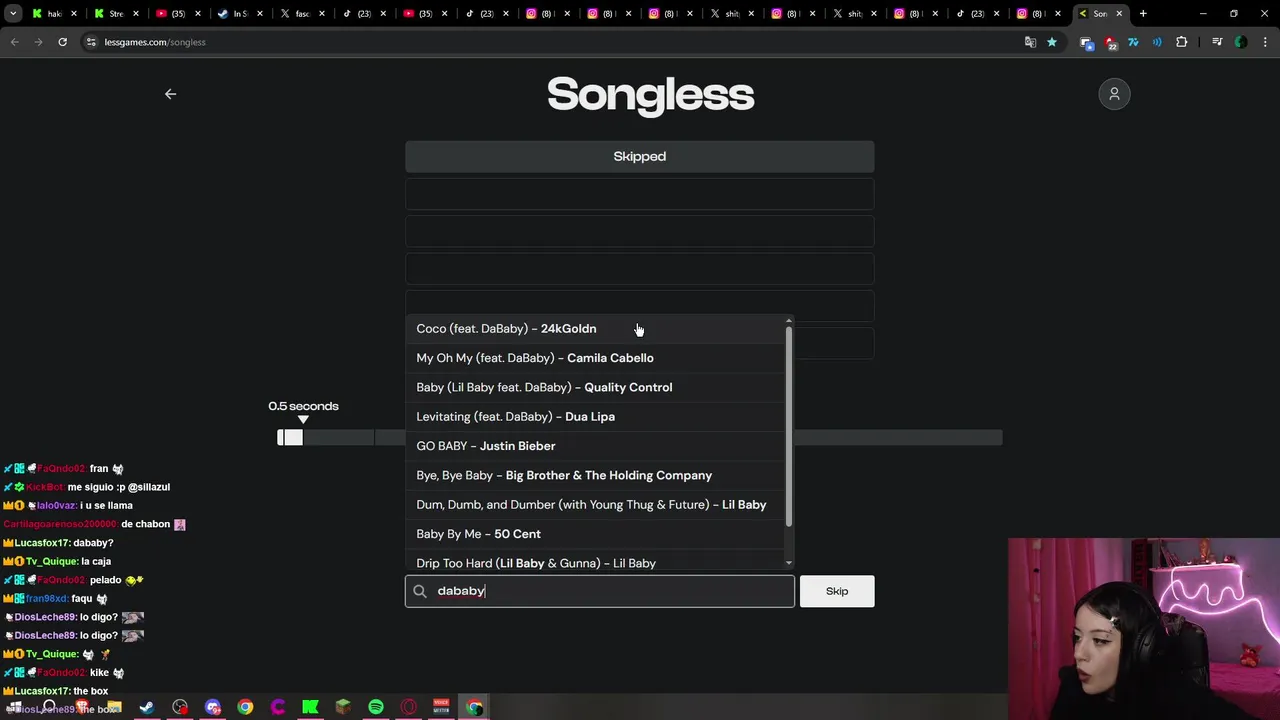Viewport: 1280px width, 720px height.
Task: Close the active Songless tab
Action: [x=1119, y=14]
